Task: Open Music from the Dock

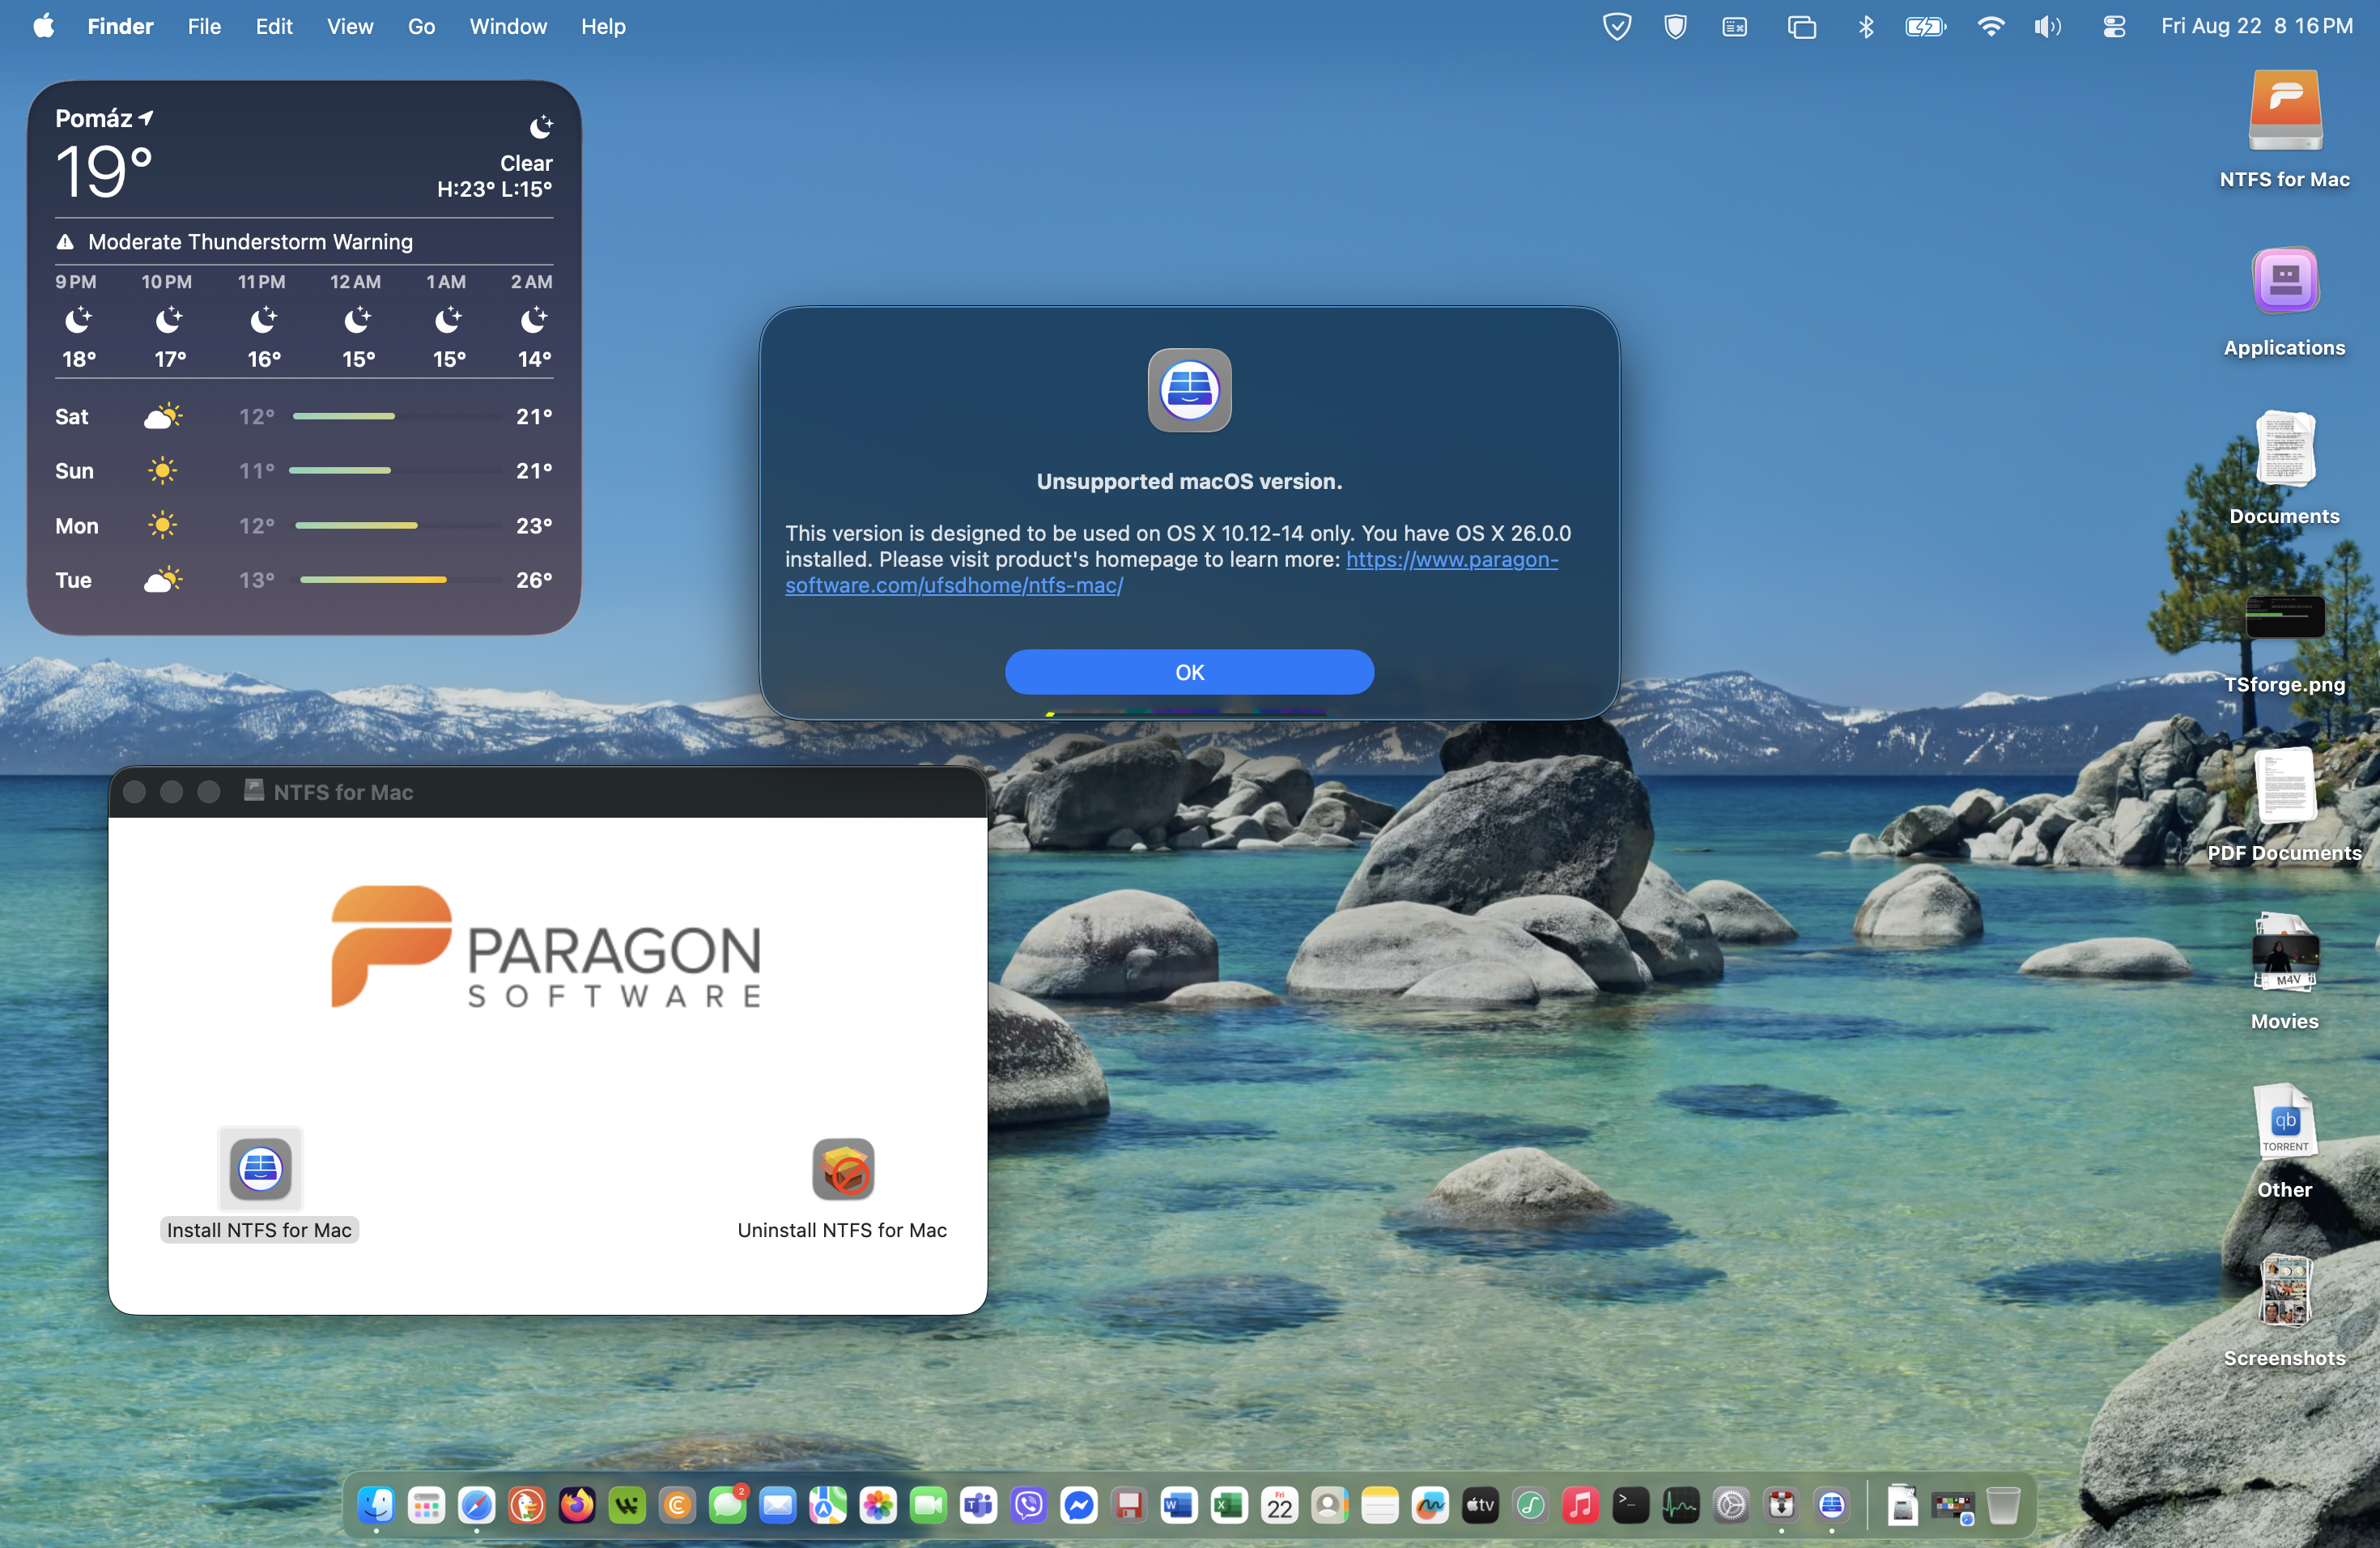Action: point(1581,1505)
